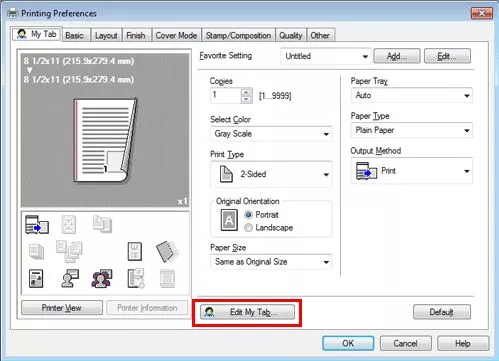Open the Paper Type dropdown showing Plain Paper

click(x=412, y=130)
